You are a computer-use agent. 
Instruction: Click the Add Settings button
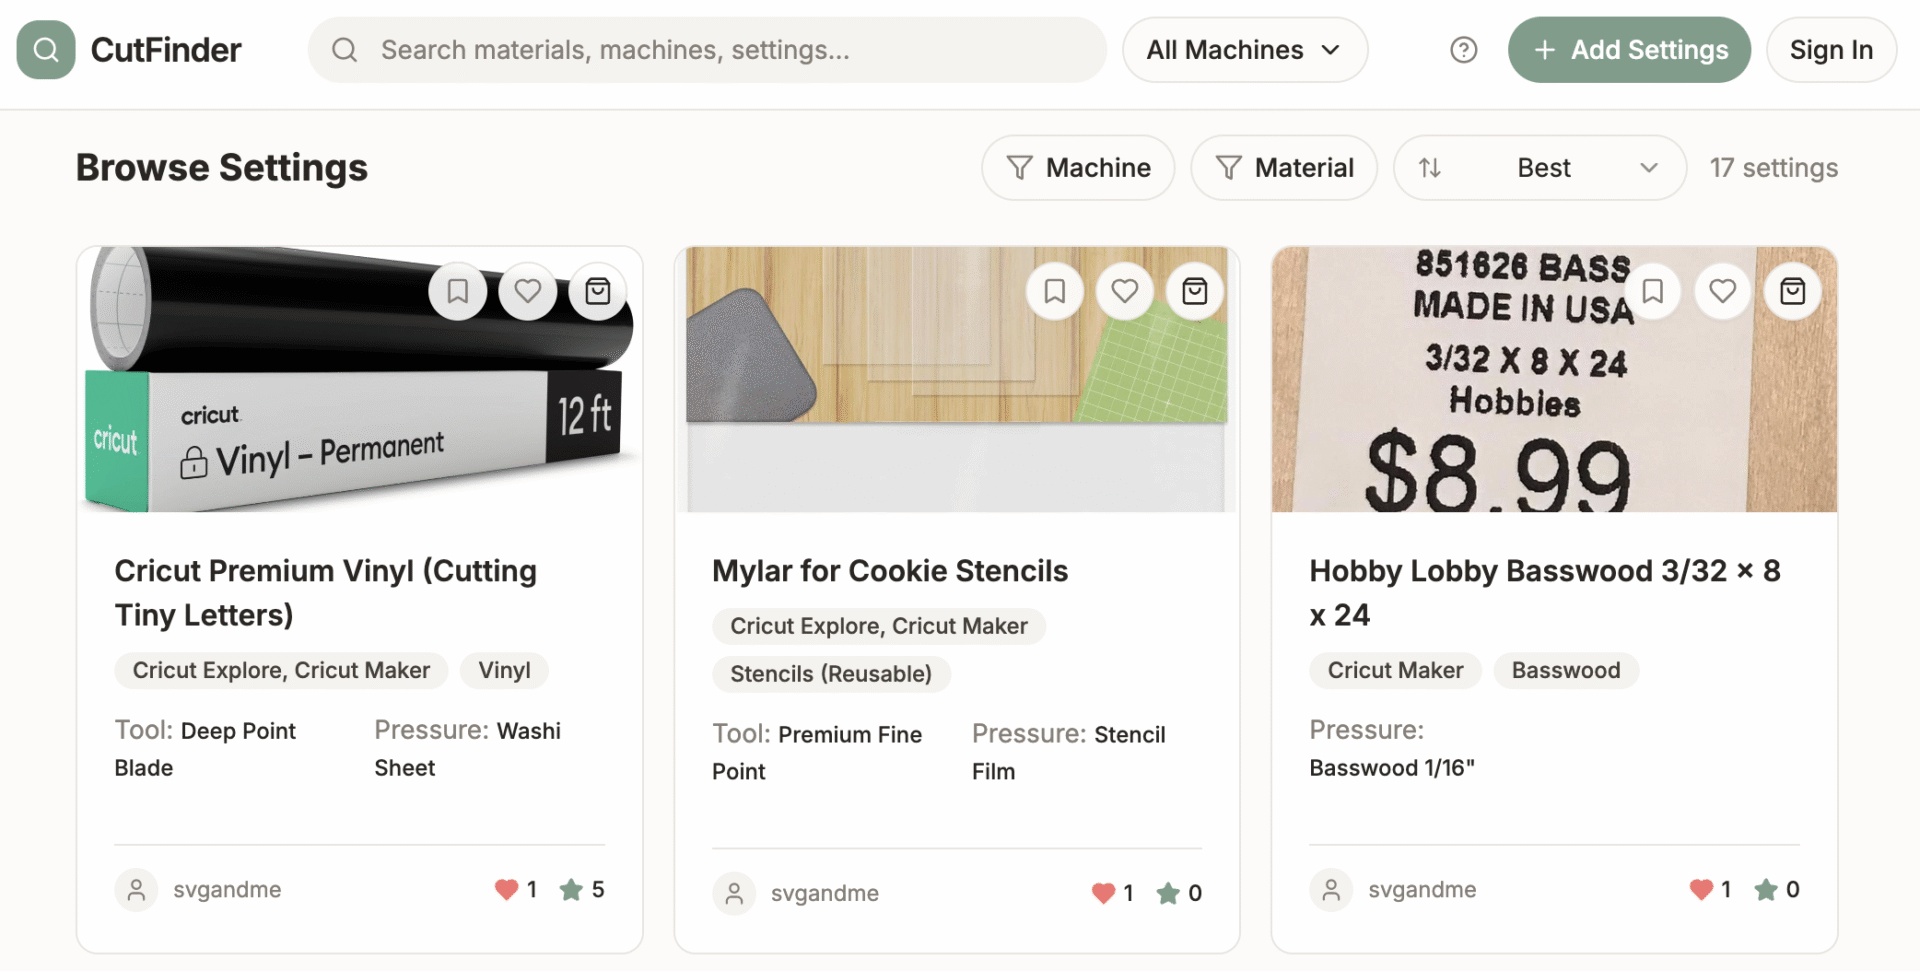1629,50
